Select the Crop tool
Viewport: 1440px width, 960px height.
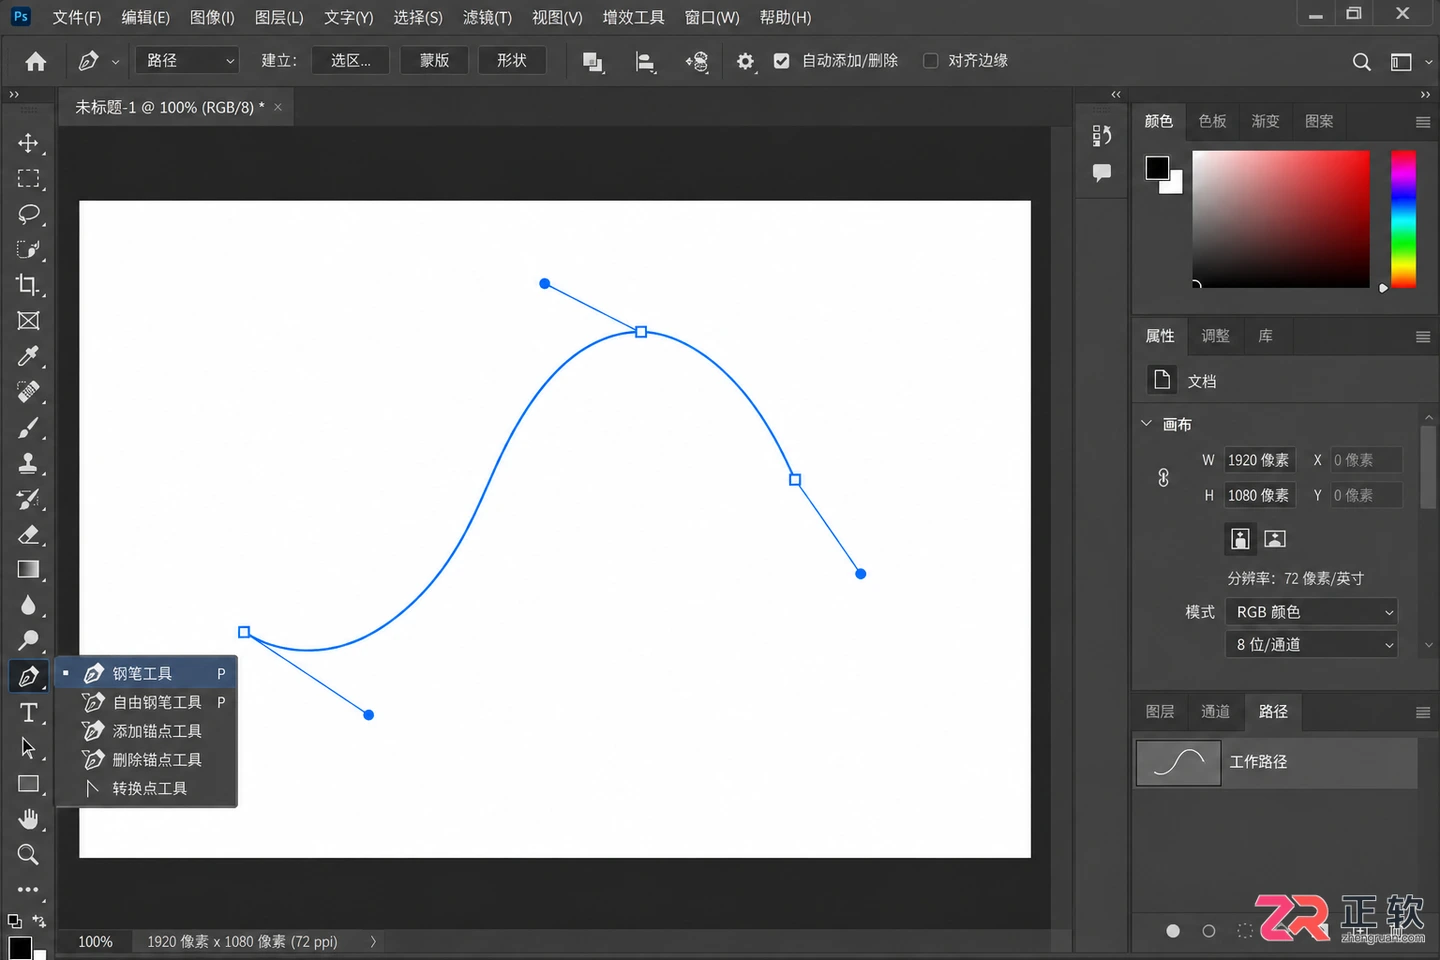(x=28, y=285)
